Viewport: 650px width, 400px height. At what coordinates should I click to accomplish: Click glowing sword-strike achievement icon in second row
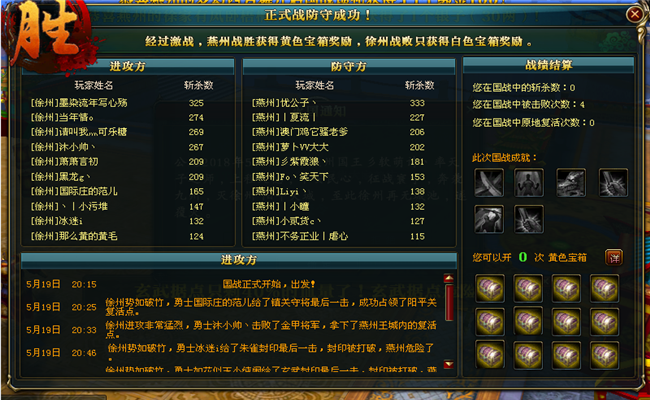point(529,219)
